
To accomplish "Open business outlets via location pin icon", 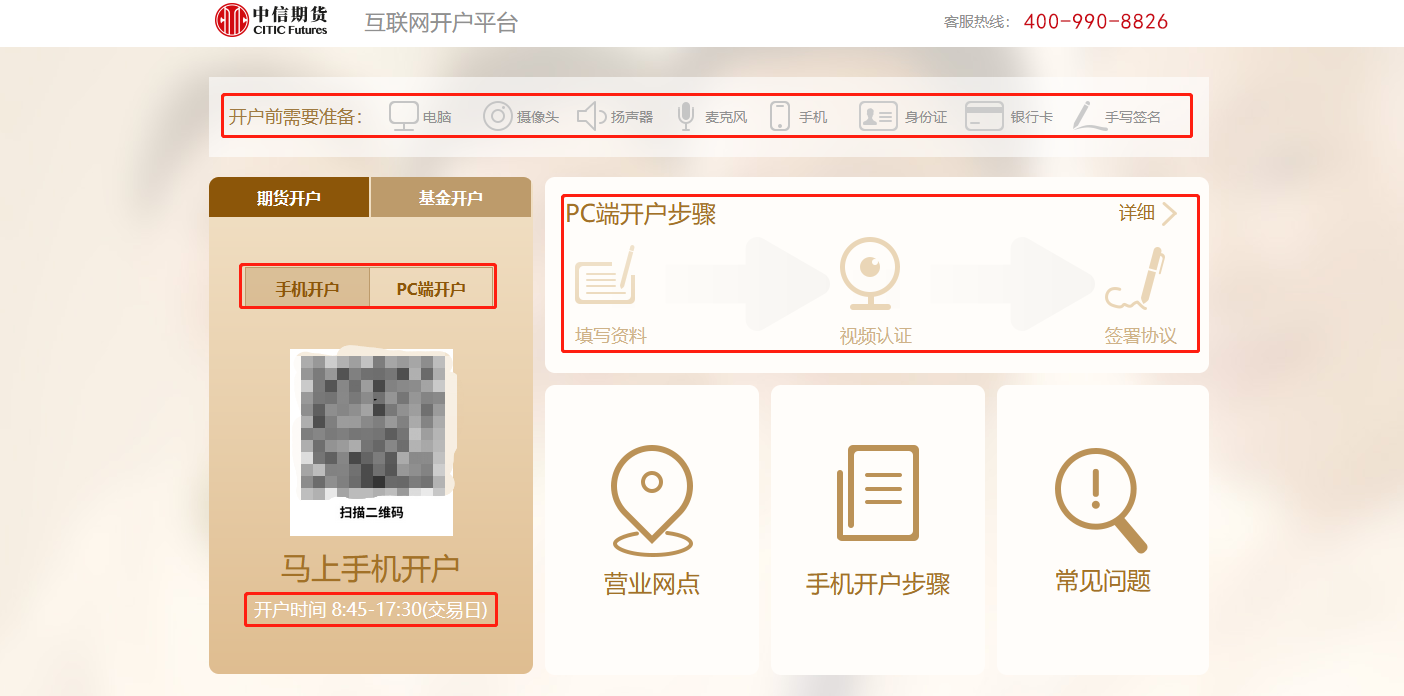I will (x=652, y=500).
